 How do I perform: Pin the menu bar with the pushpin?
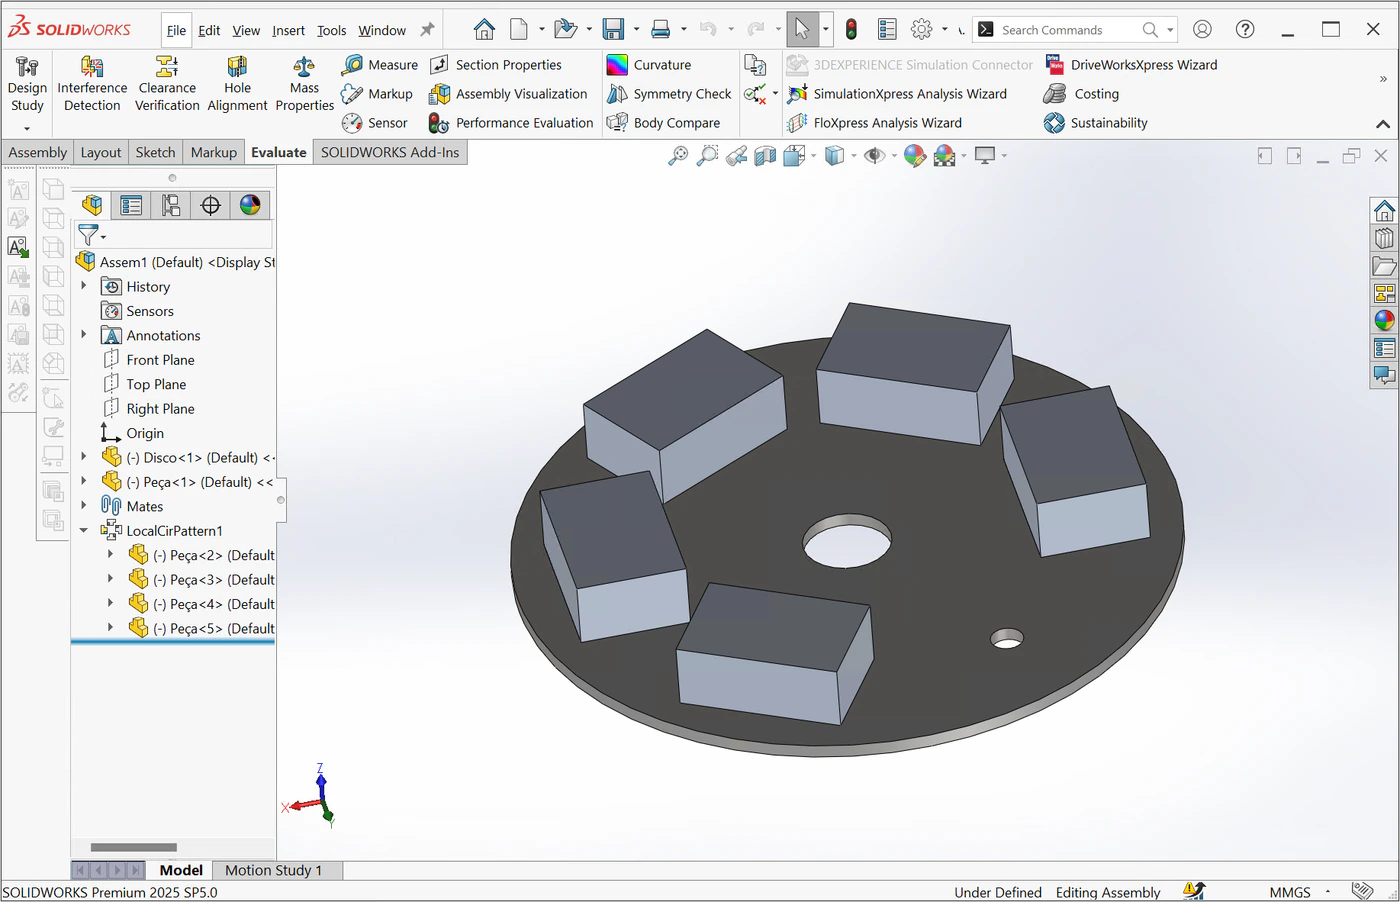tap(427, 30)
